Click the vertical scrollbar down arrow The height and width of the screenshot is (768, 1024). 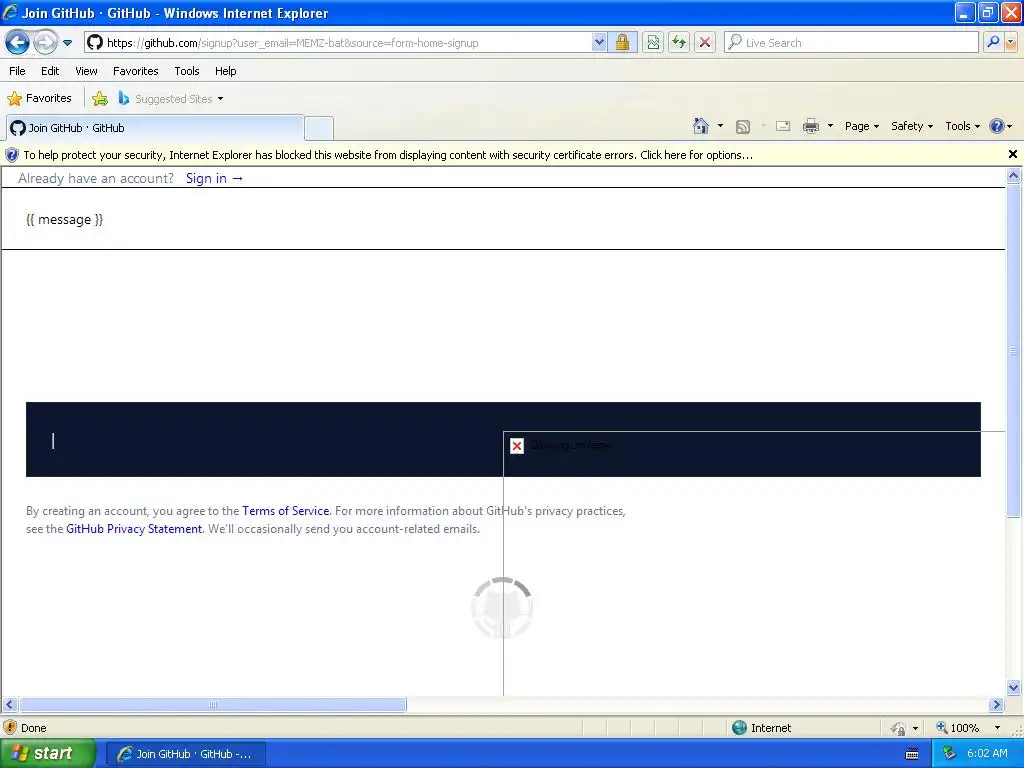[1014, 687]
